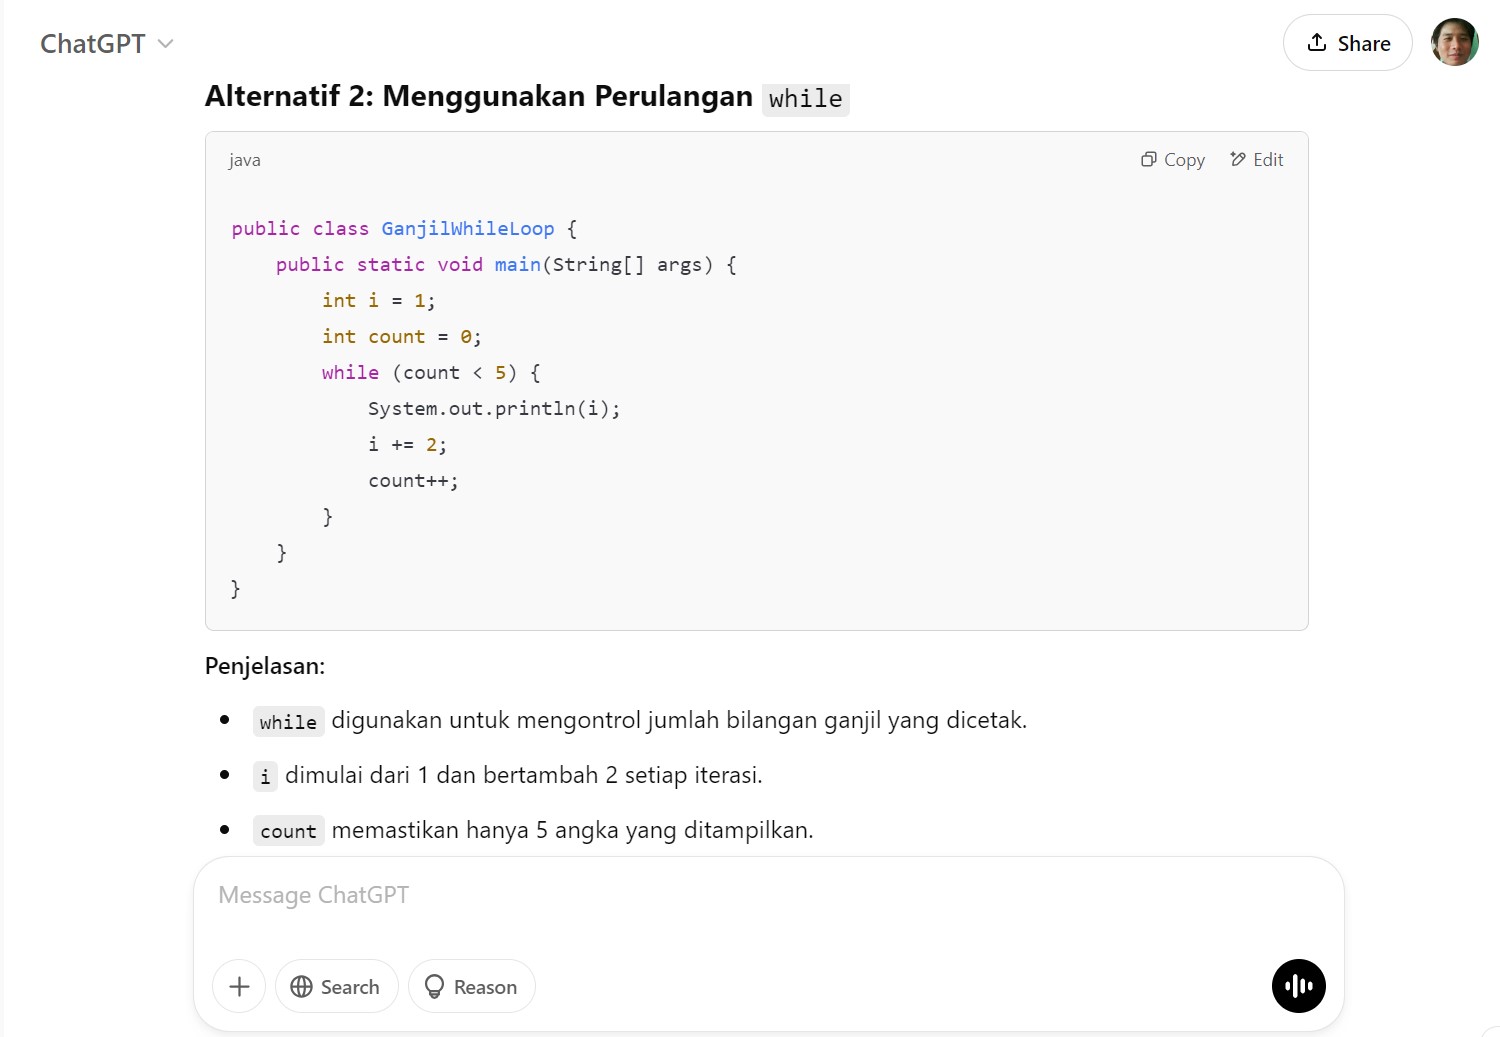This screenshot has width=1500, height=1037.
Task: Select the java language label above the code
Action: [244, 159]
